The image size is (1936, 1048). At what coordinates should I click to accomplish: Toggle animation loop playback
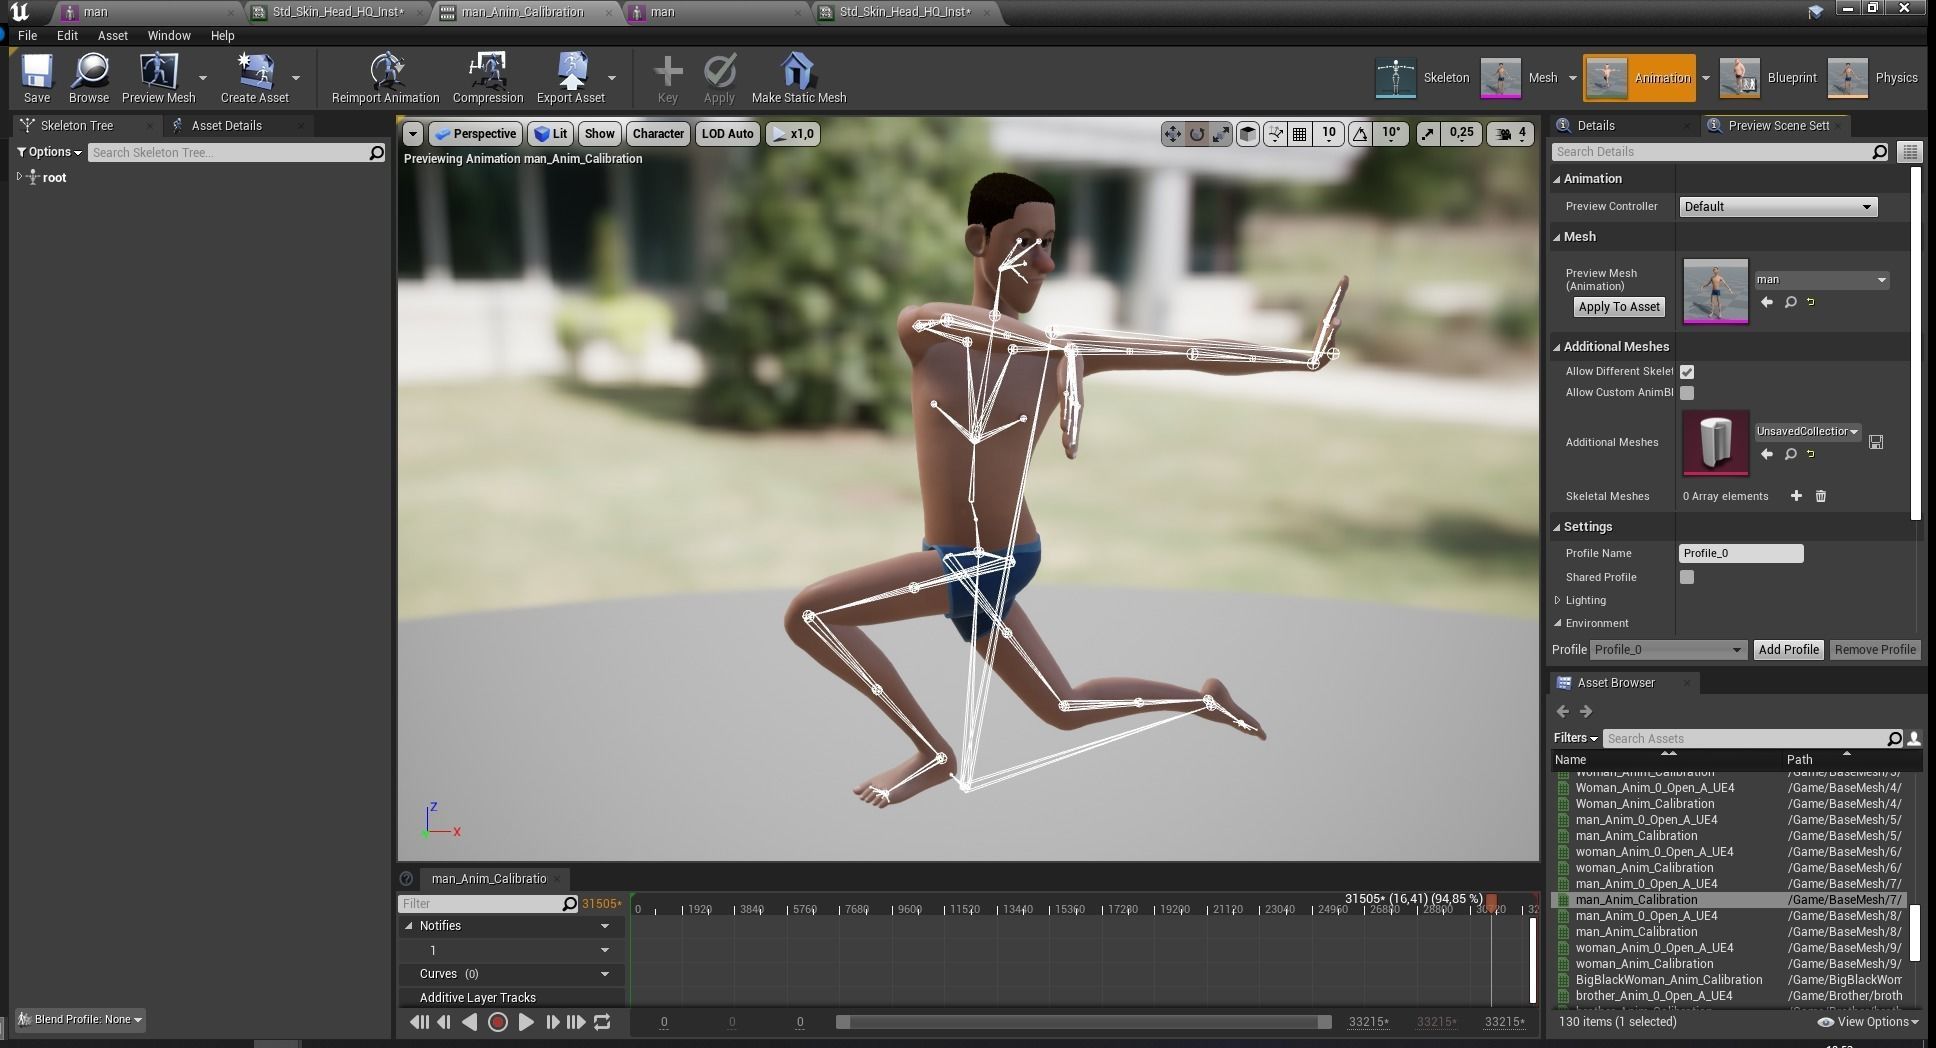tap(602, 1022)
